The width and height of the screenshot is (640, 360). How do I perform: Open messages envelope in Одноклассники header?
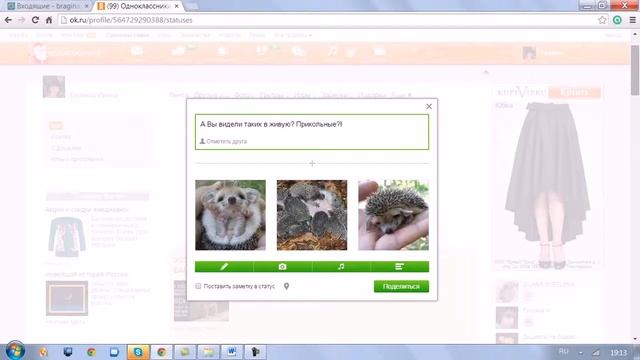pos(137,51)
